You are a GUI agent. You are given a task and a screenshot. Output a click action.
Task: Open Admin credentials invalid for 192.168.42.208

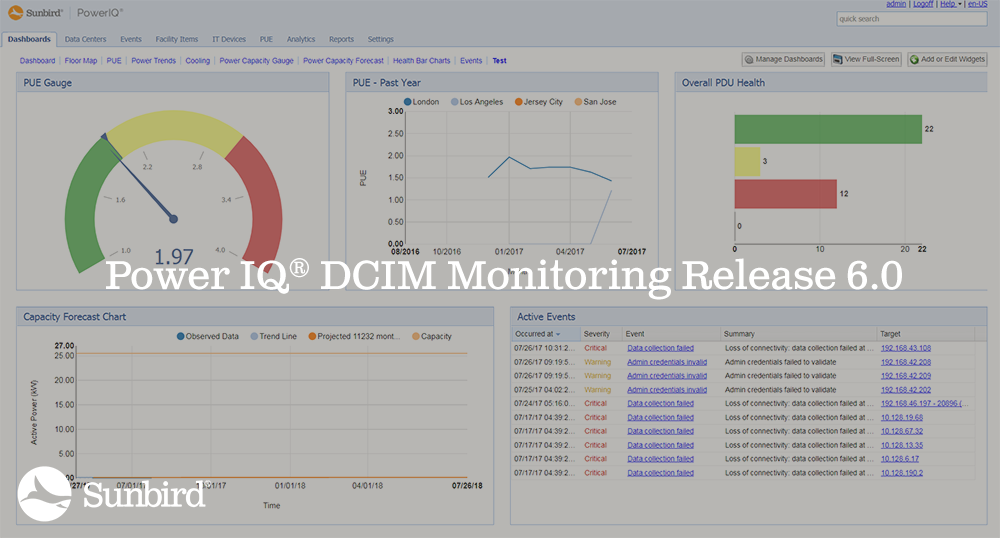(666, 362)
